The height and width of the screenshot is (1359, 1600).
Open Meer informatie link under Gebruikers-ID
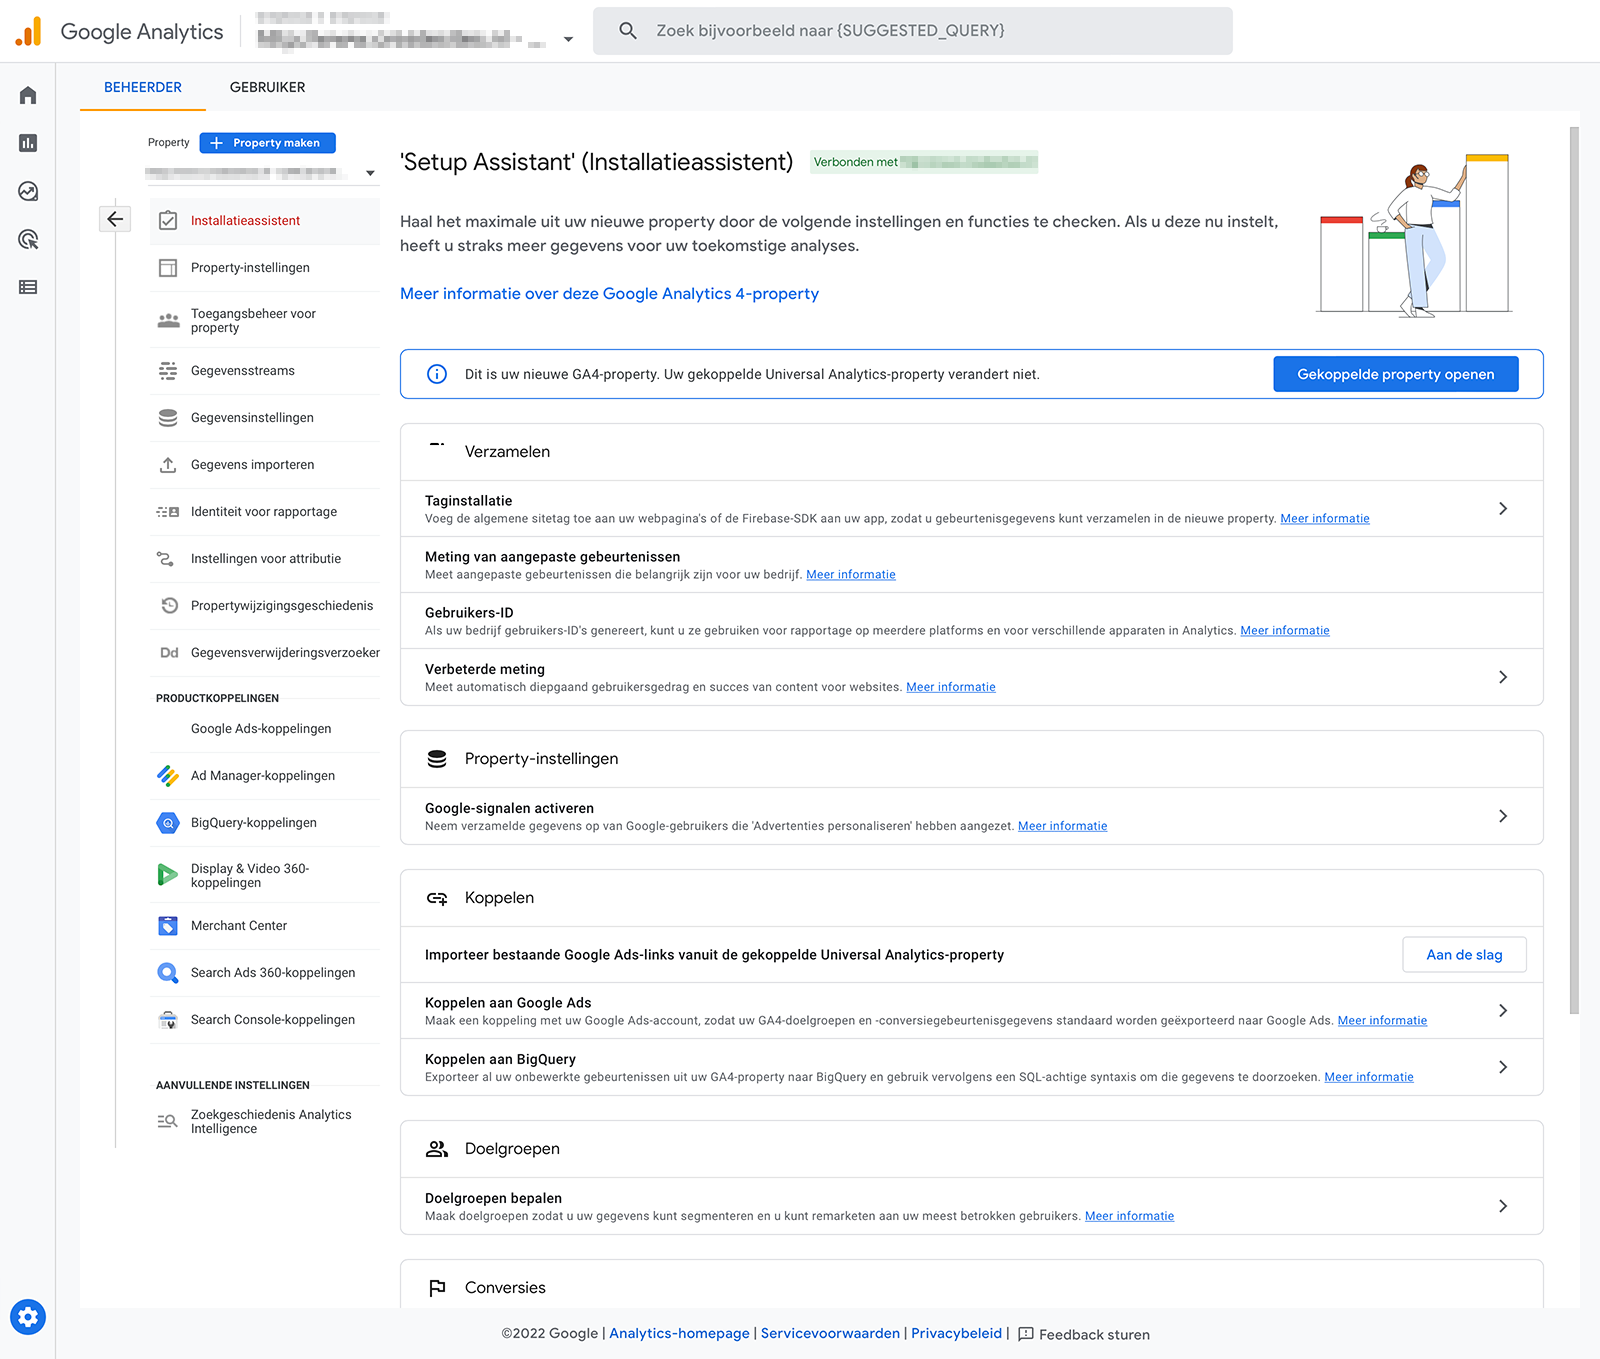pos(1285,631)
